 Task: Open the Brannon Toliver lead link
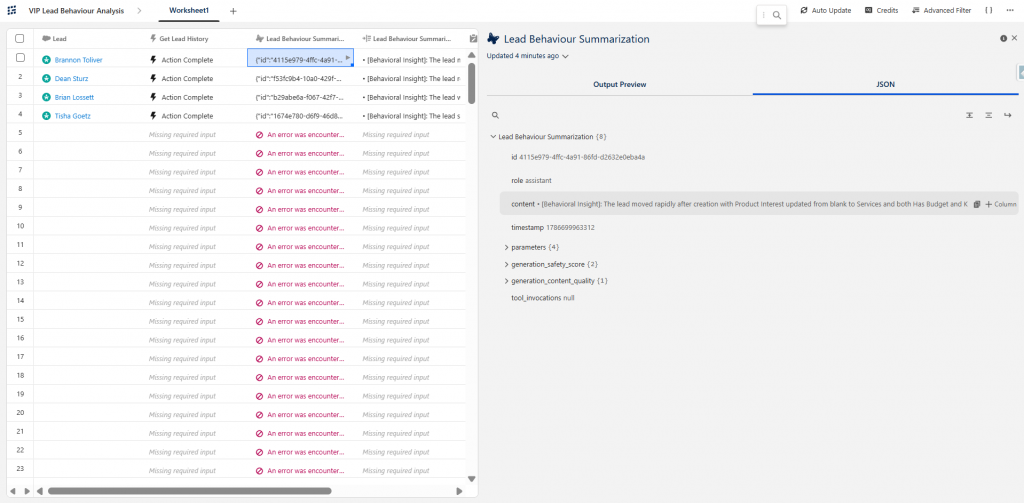tap(78, 60)
